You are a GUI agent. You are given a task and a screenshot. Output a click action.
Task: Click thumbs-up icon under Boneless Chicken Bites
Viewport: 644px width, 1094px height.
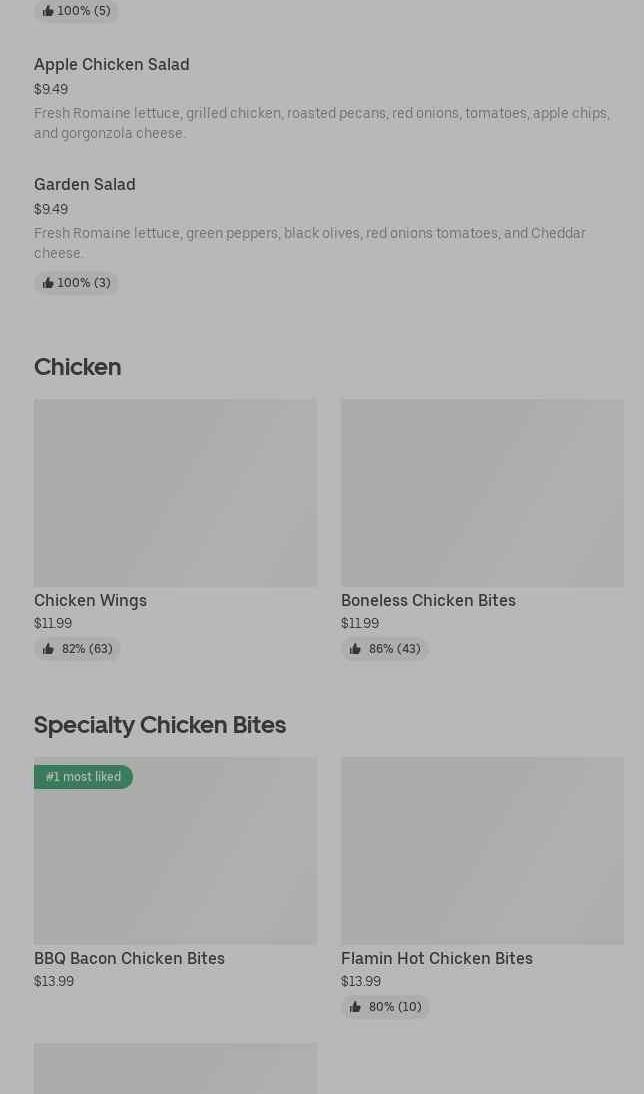(355, 649)
